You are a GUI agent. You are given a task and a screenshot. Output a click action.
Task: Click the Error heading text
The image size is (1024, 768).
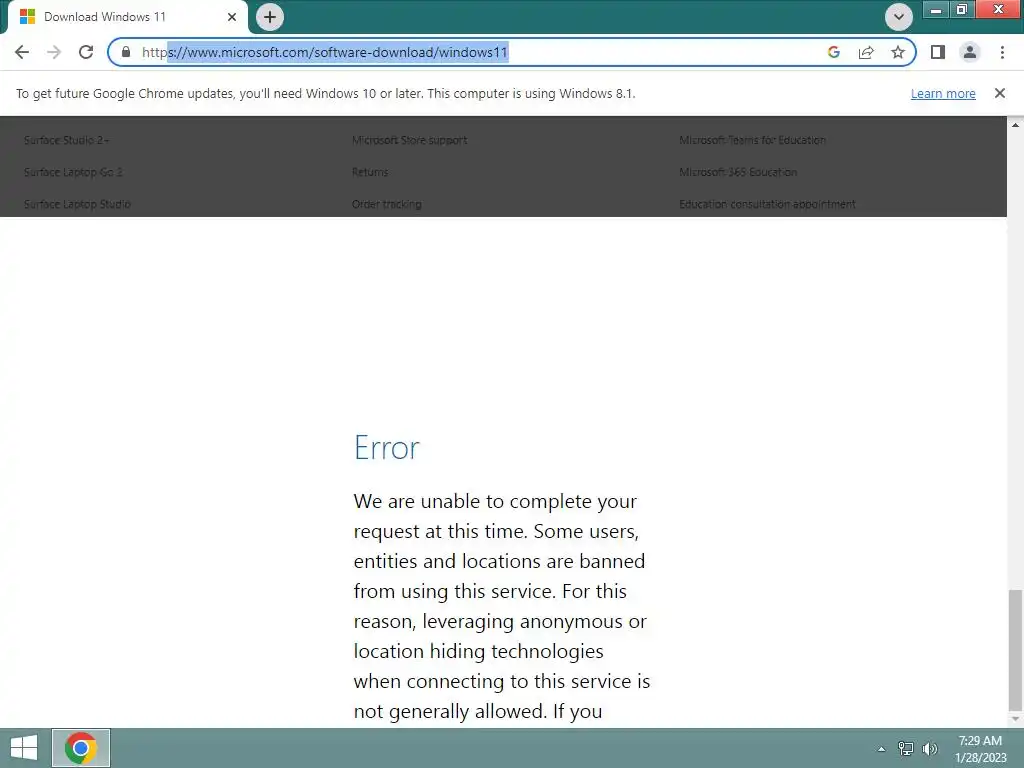[387, 448]
